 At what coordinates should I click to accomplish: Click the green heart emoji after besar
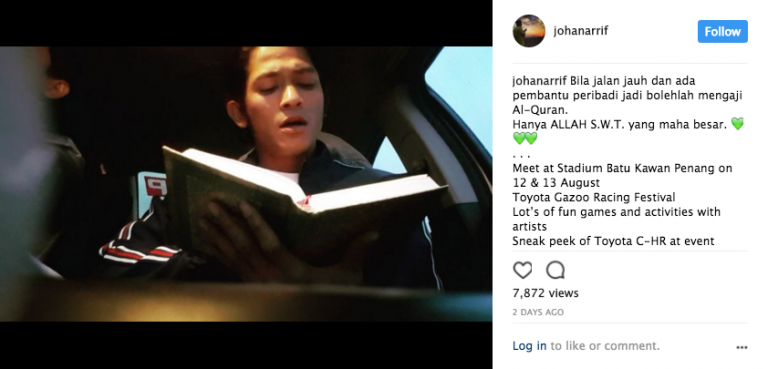pyautogui.click(x=737, y=124)
